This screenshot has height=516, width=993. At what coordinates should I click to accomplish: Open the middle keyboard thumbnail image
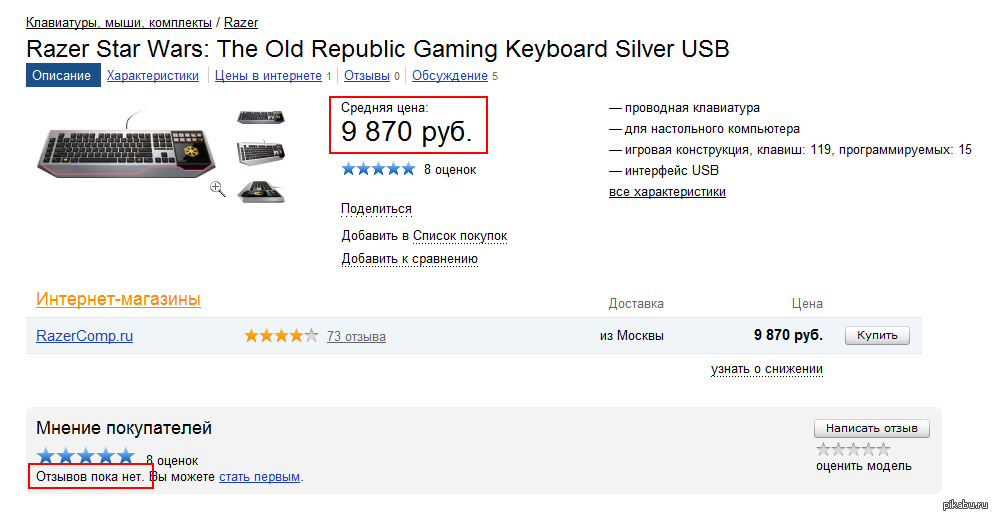(x=261, y=153)
